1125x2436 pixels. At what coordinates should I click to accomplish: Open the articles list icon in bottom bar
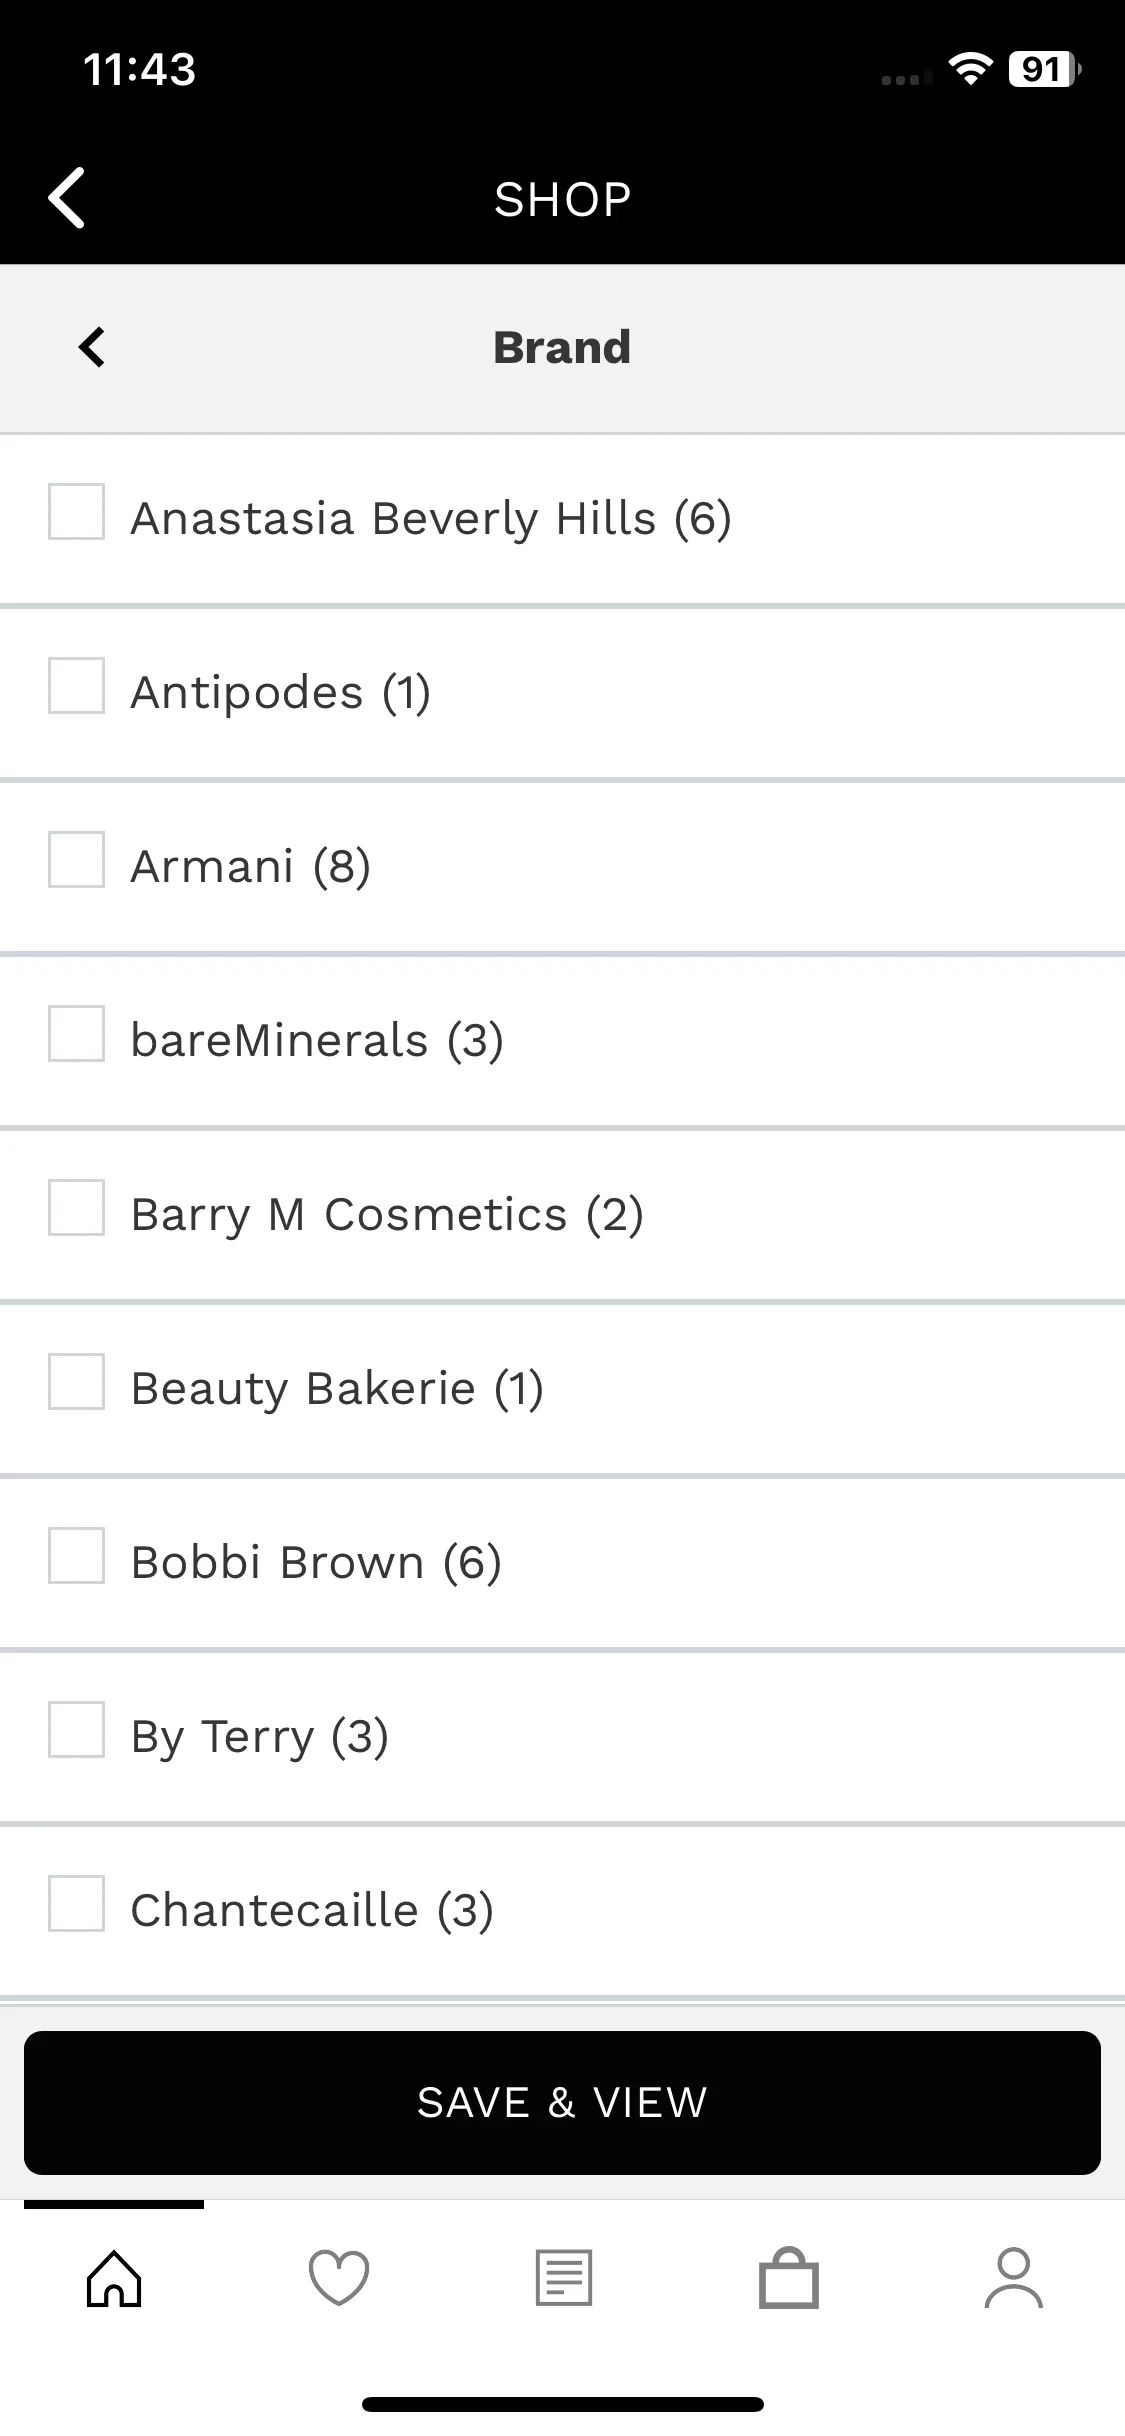[x=564, y=2278]
